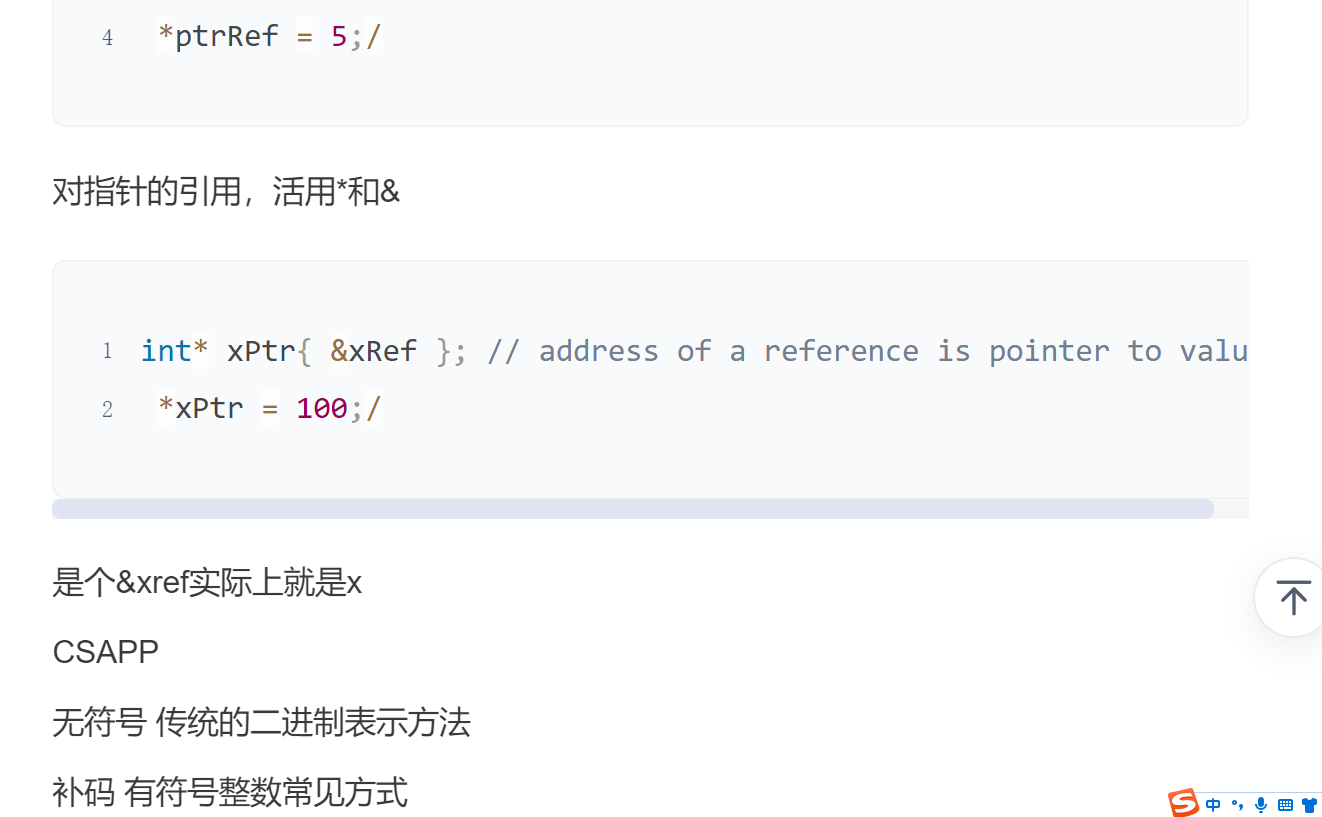This screenshot has width=1322, height=817.
Task: Open the IME soft keyboard icon
Action: 1285,804
